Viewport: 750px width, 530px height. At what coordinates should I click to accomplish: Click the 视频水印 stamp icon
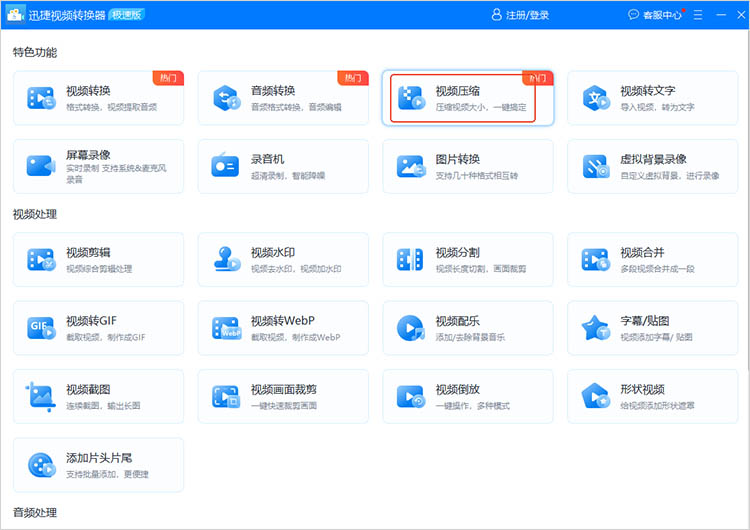pyautogui.click(x=226, y=259)
